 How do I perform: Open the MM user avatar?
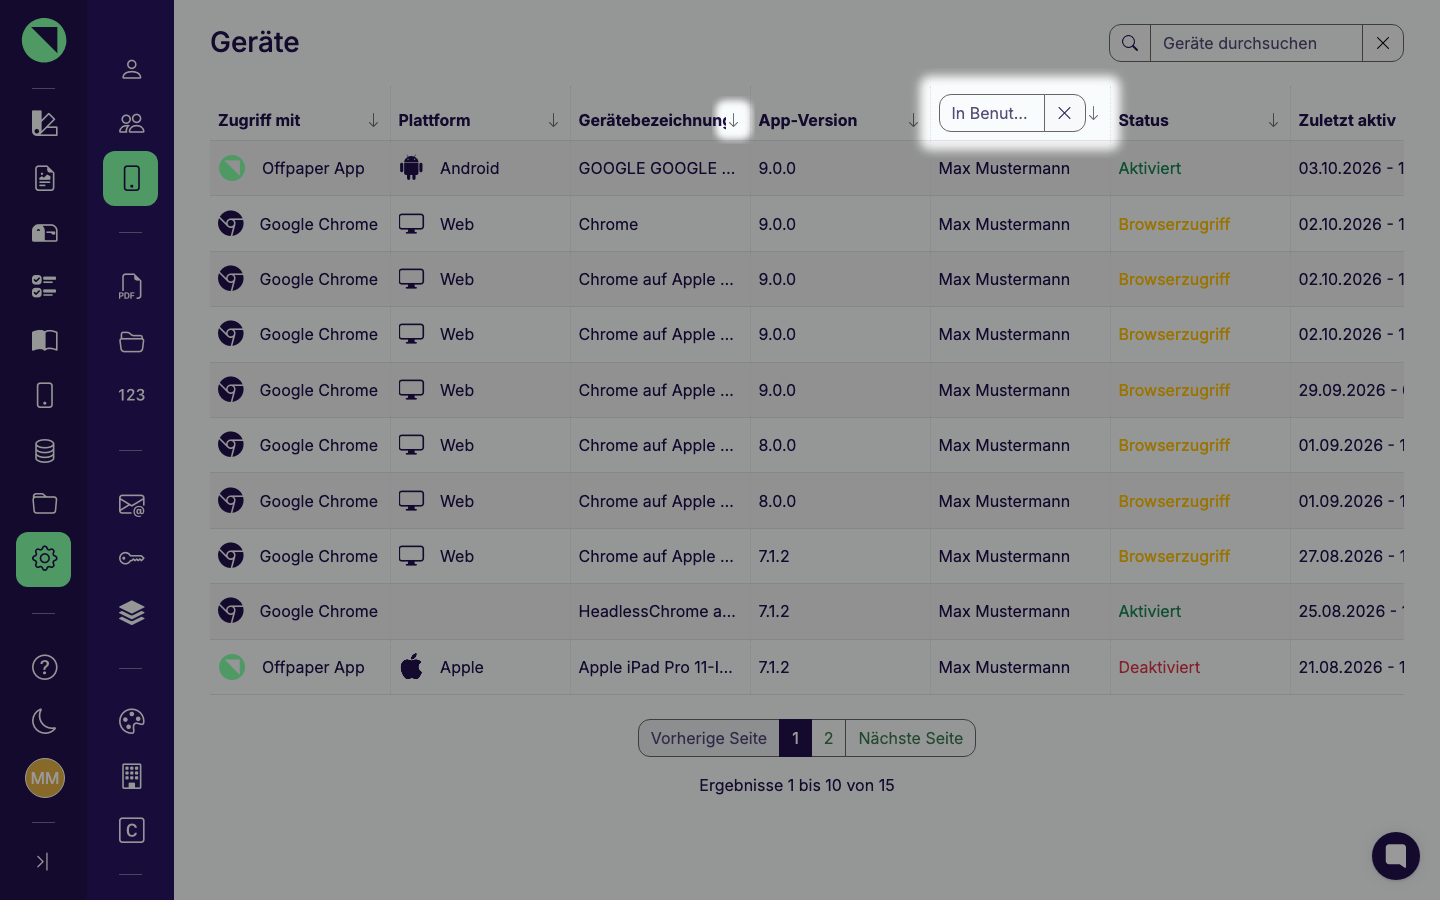[44, 778]
